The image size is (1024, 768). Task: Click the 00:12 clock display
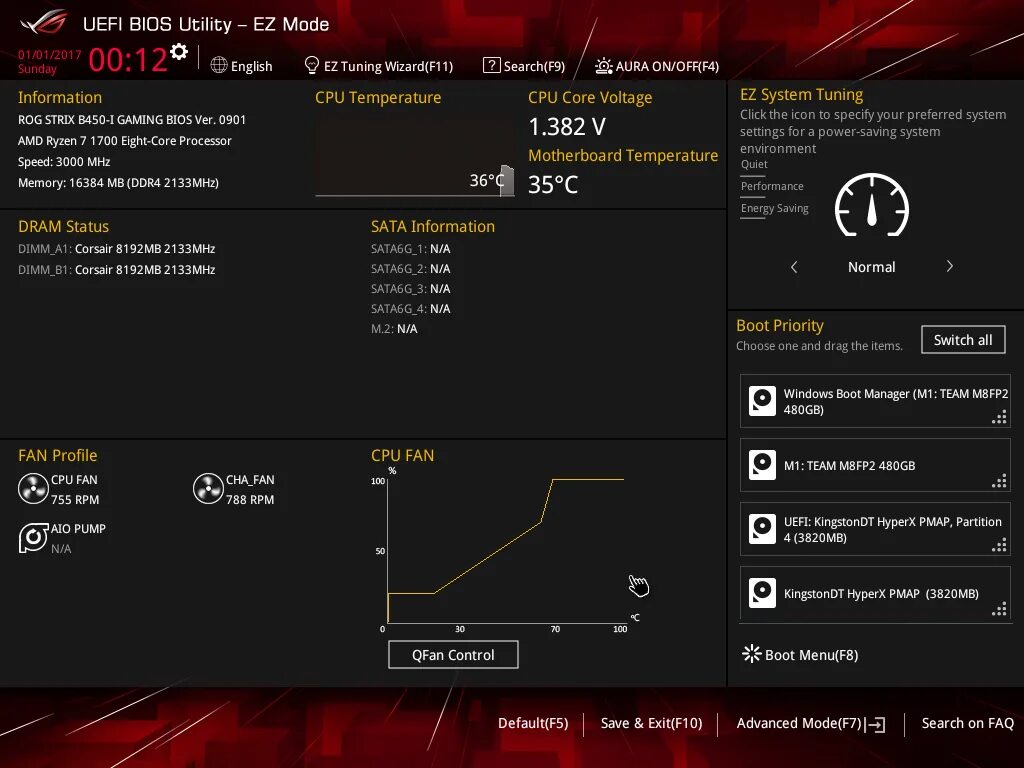tap(128, 59)
